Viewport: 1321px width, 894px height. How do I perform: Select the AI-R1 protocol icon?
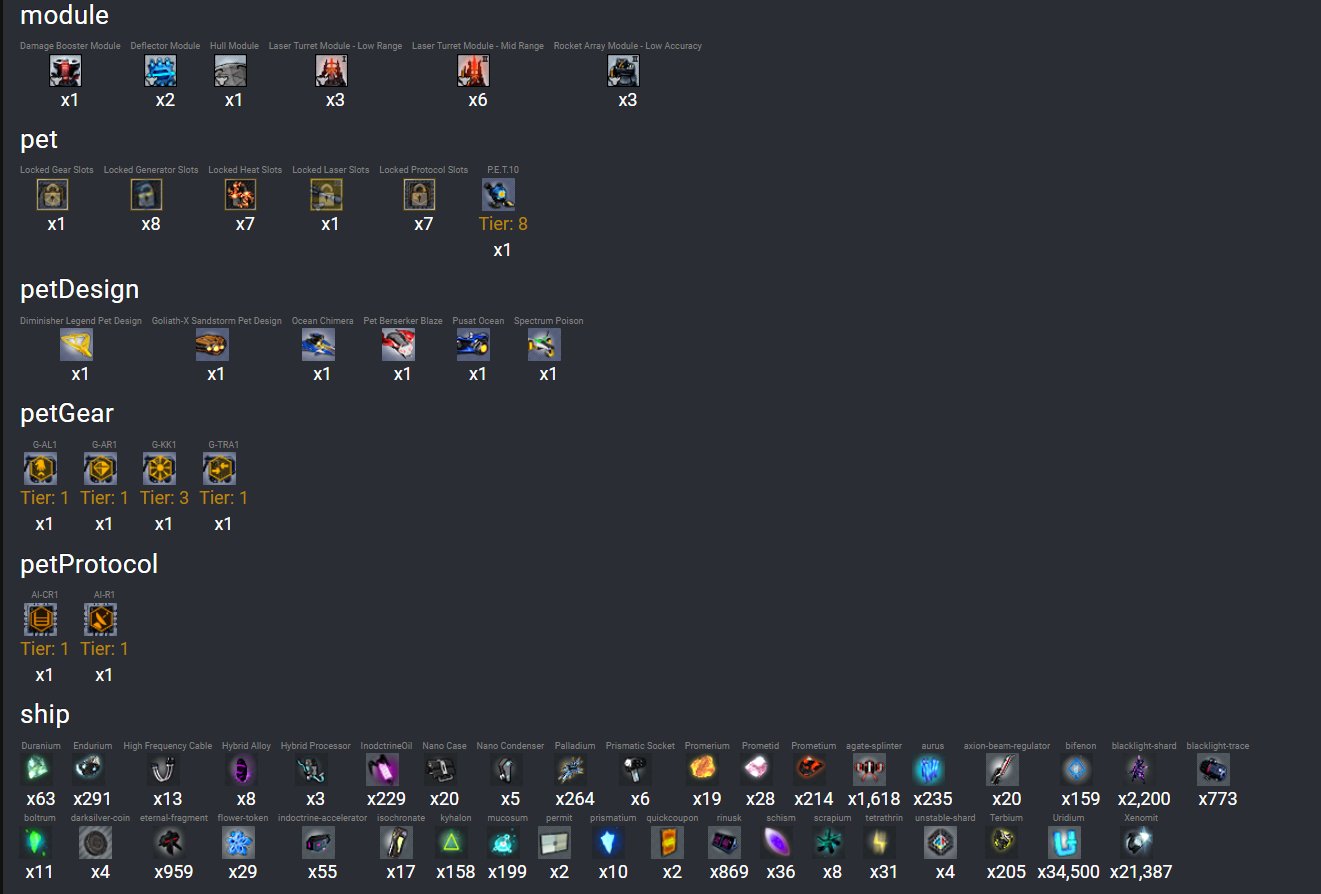point(100,620)
